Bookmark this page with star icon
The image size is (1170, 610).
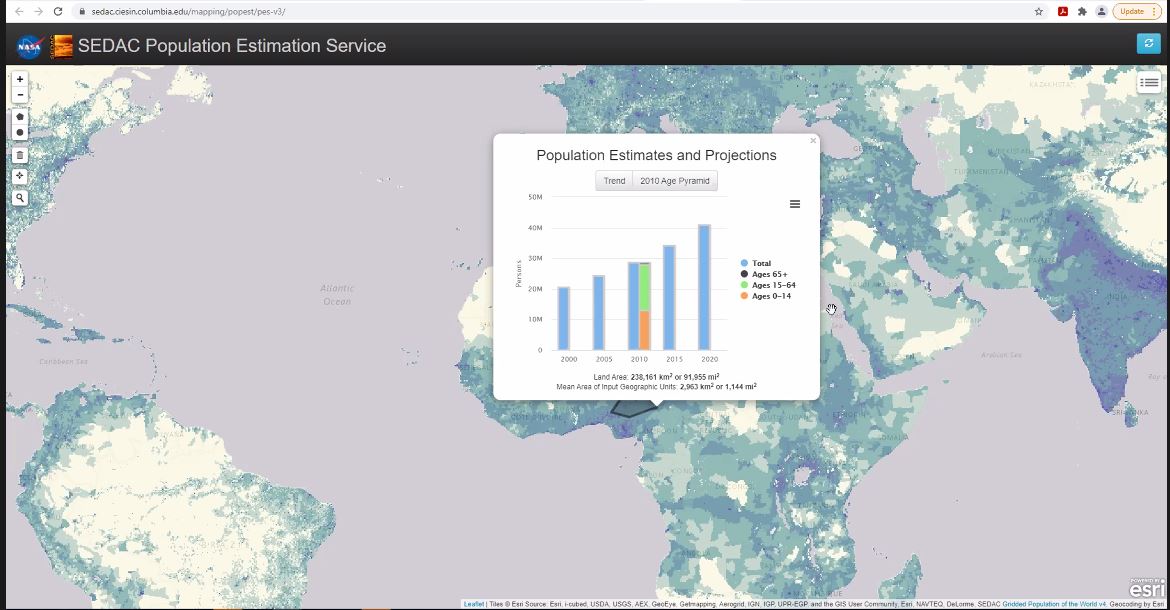pos(1039,11)
